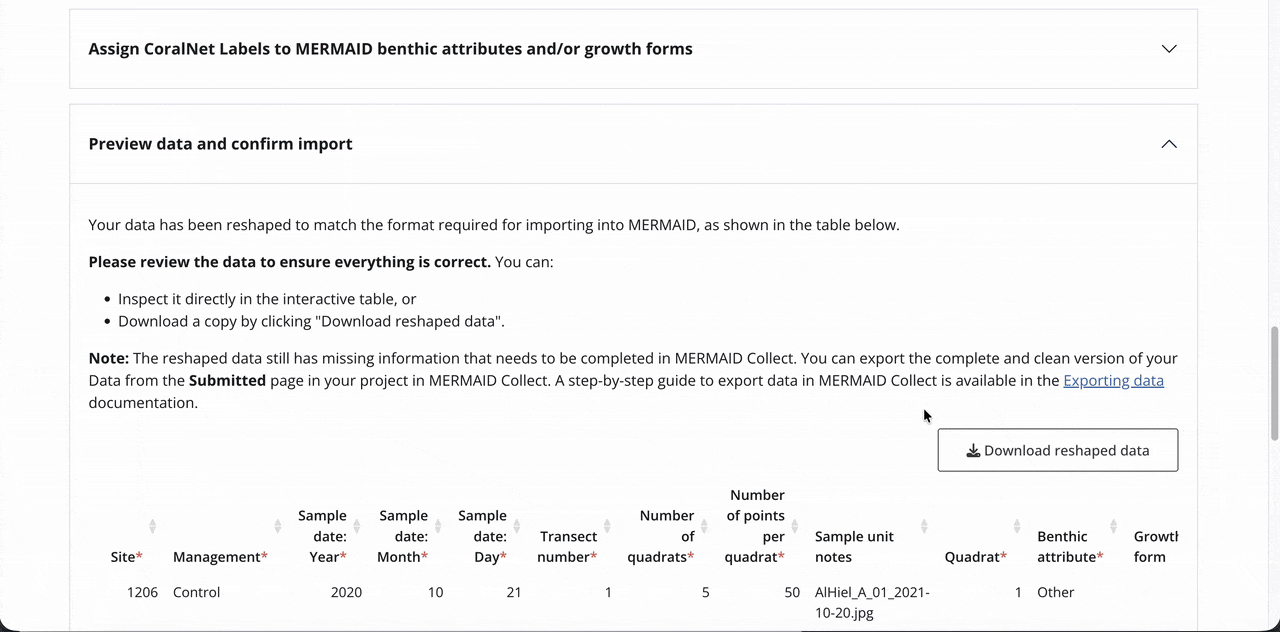Image resolution: width=1280 pixels, height=632 pixels.
Task: Click the 'Preview data and confirm import' heading
Action: pyautogui.click(x=220, y=144)
